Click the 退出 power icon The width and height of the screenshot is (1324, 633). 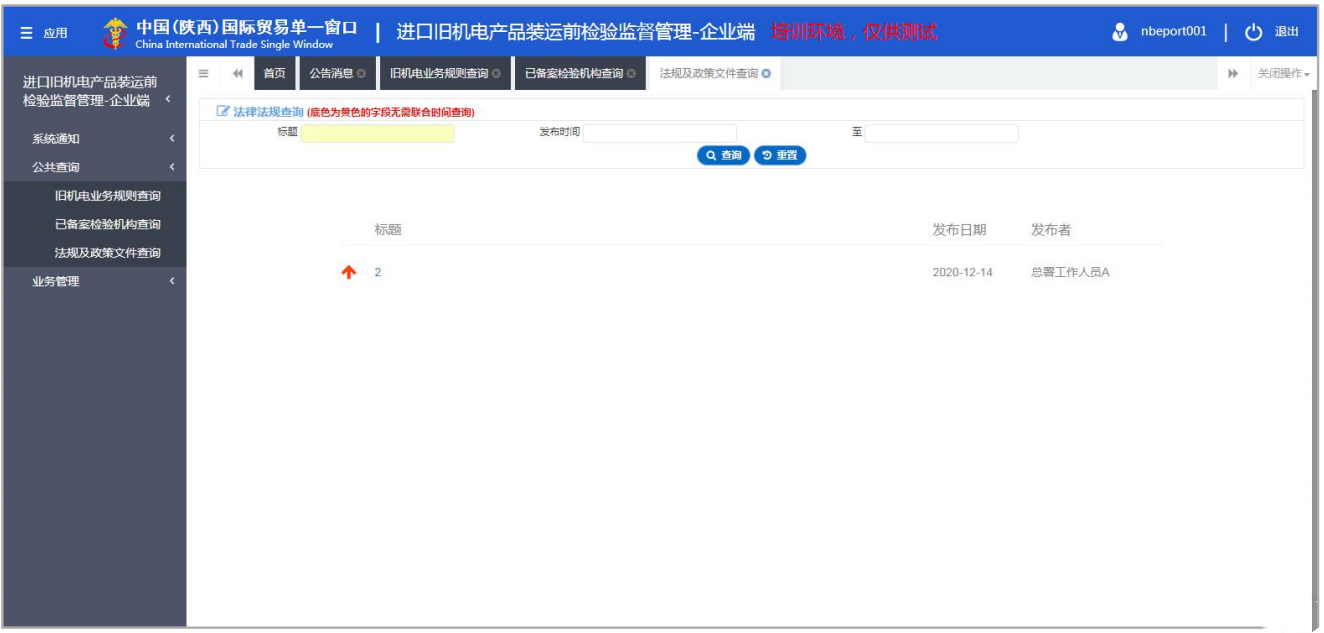click(x=1254, y=32)
